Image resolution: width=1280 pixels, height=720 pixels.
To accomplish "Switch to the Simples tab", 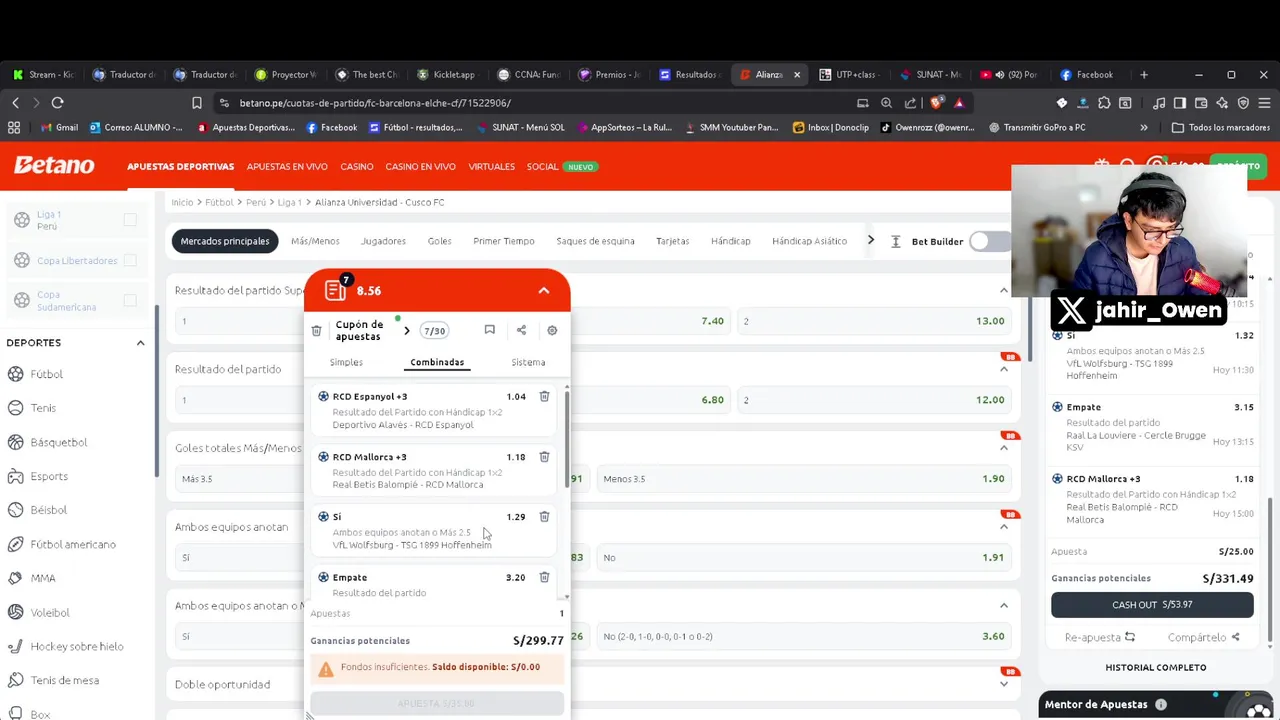I will [346, 362].
